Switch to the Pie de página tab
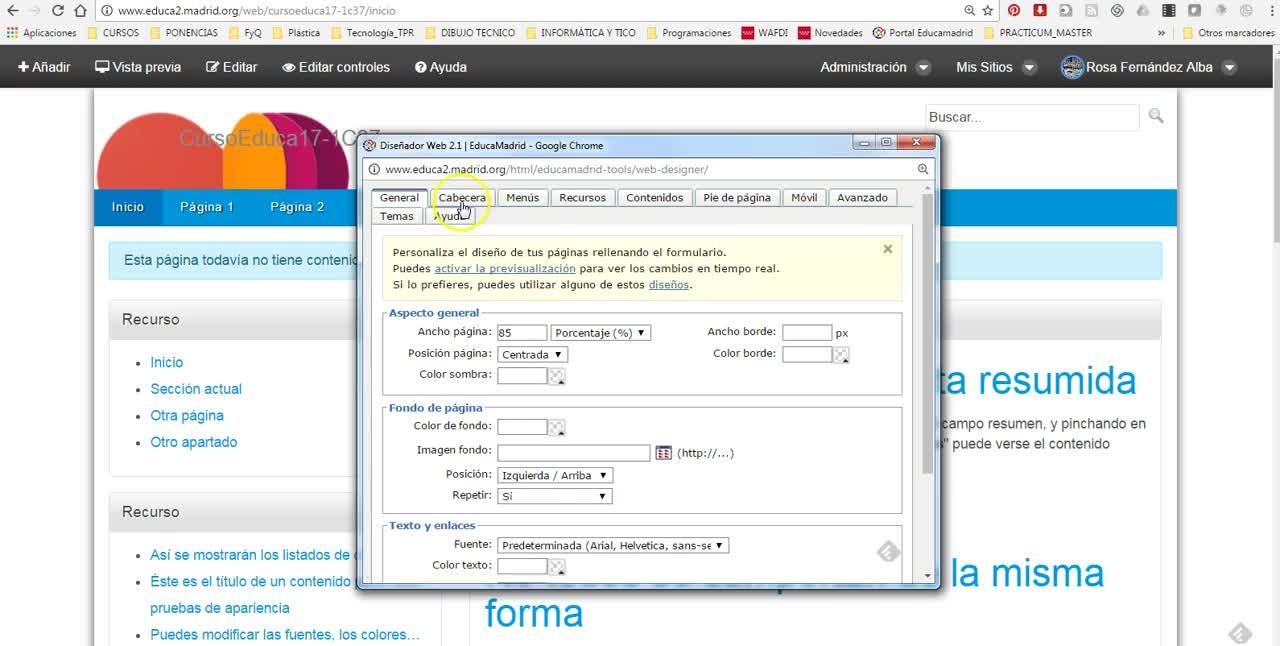 (x=737, y=198)
